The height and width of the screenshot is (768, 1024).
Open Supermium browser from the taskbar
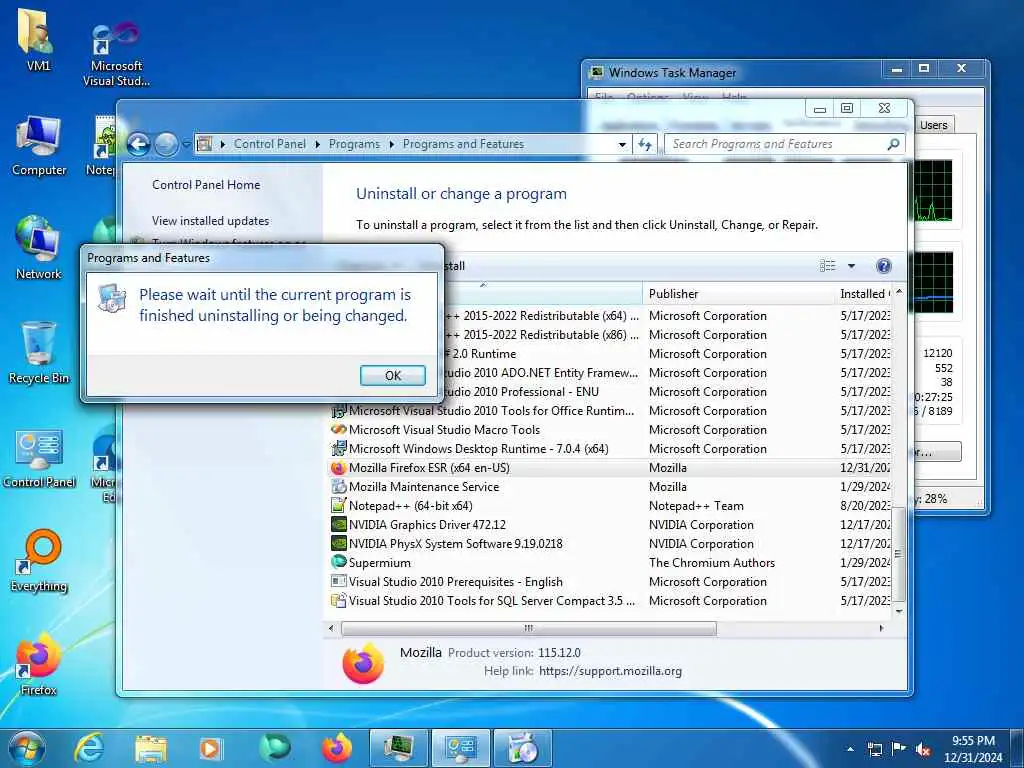pyautogui.click(x=274, y=748)
